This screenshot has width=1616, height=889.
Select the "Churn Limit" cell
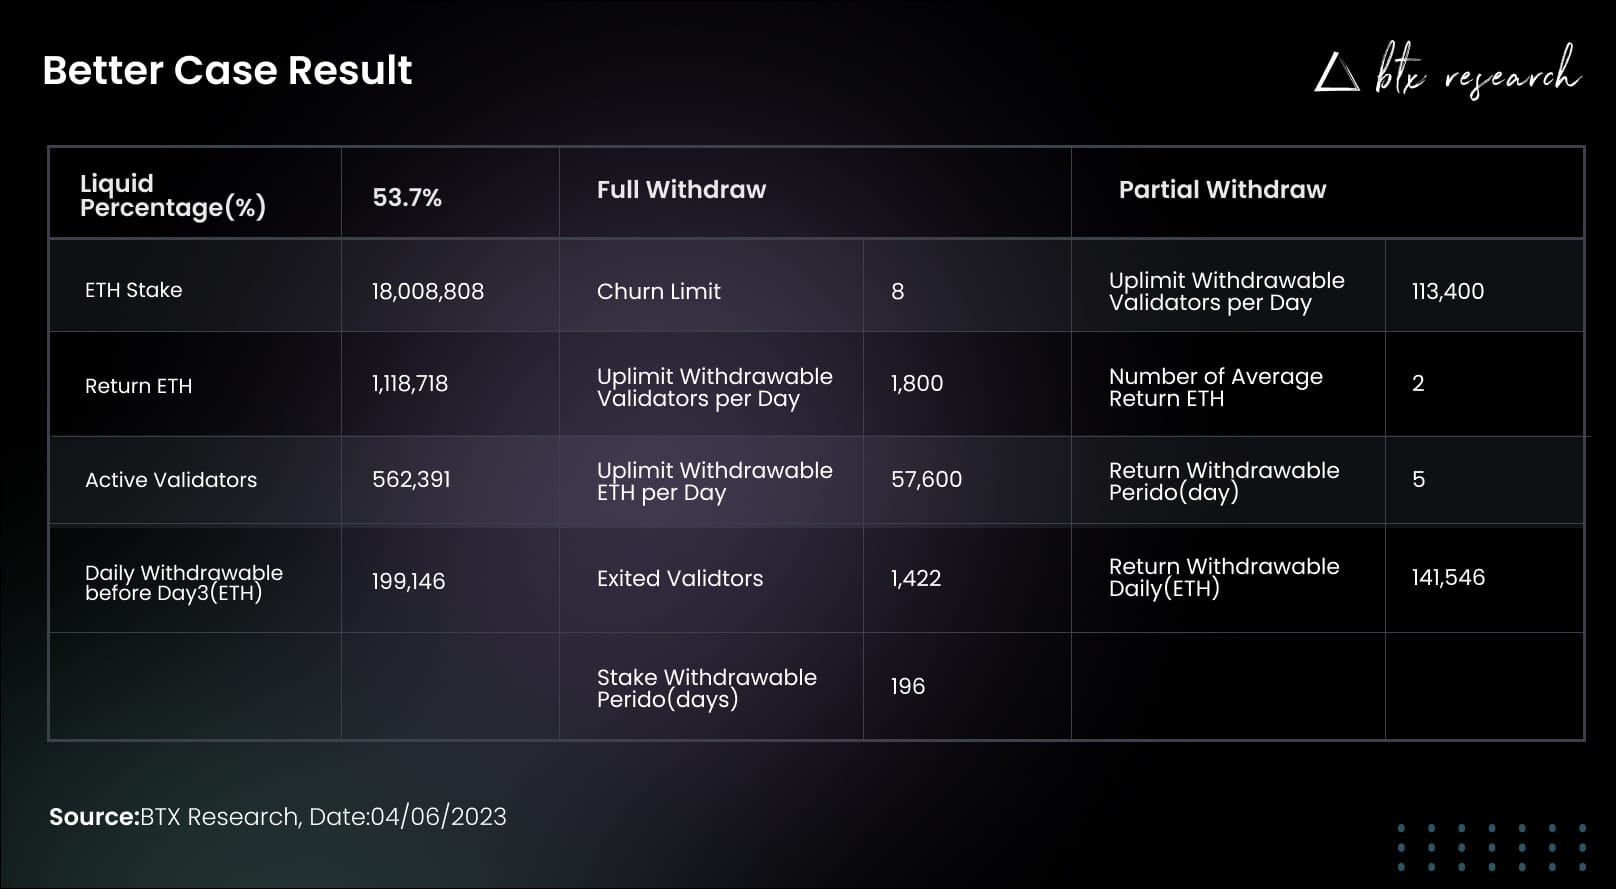659,291
